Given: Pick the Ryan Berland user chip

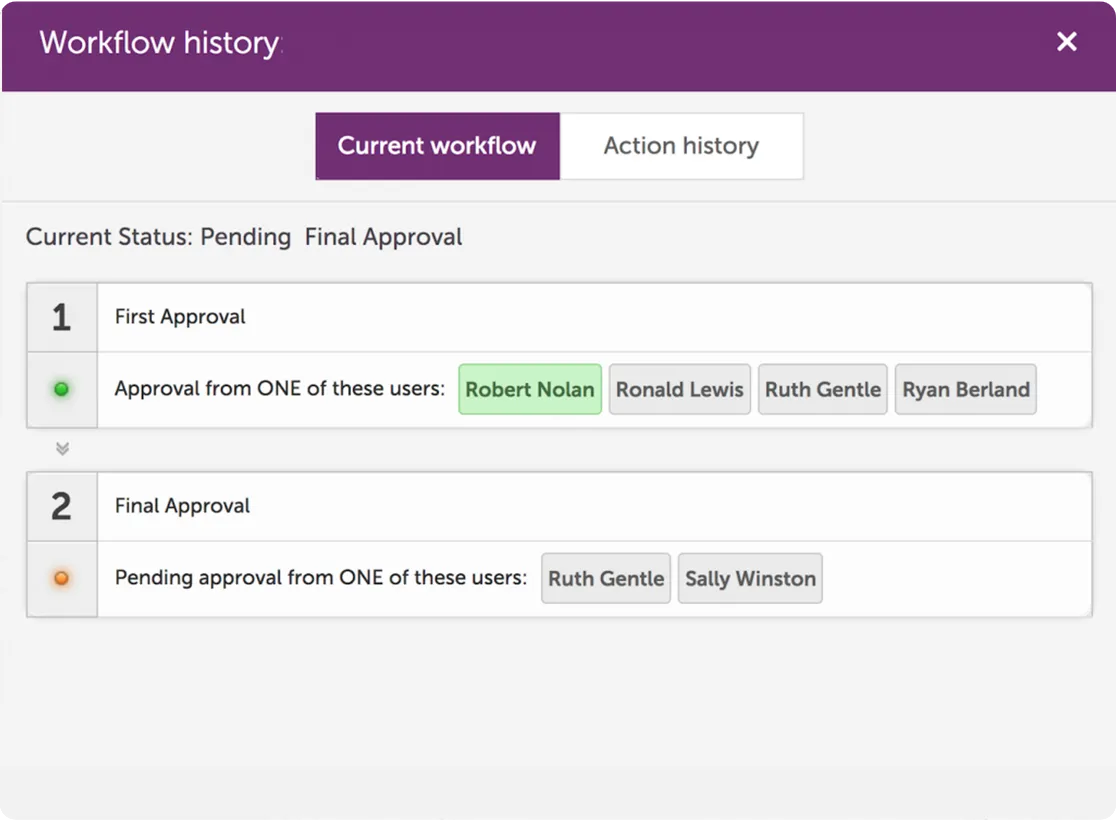Looking at the screenshot, I should pyautogui.click(x=966, y=389).
